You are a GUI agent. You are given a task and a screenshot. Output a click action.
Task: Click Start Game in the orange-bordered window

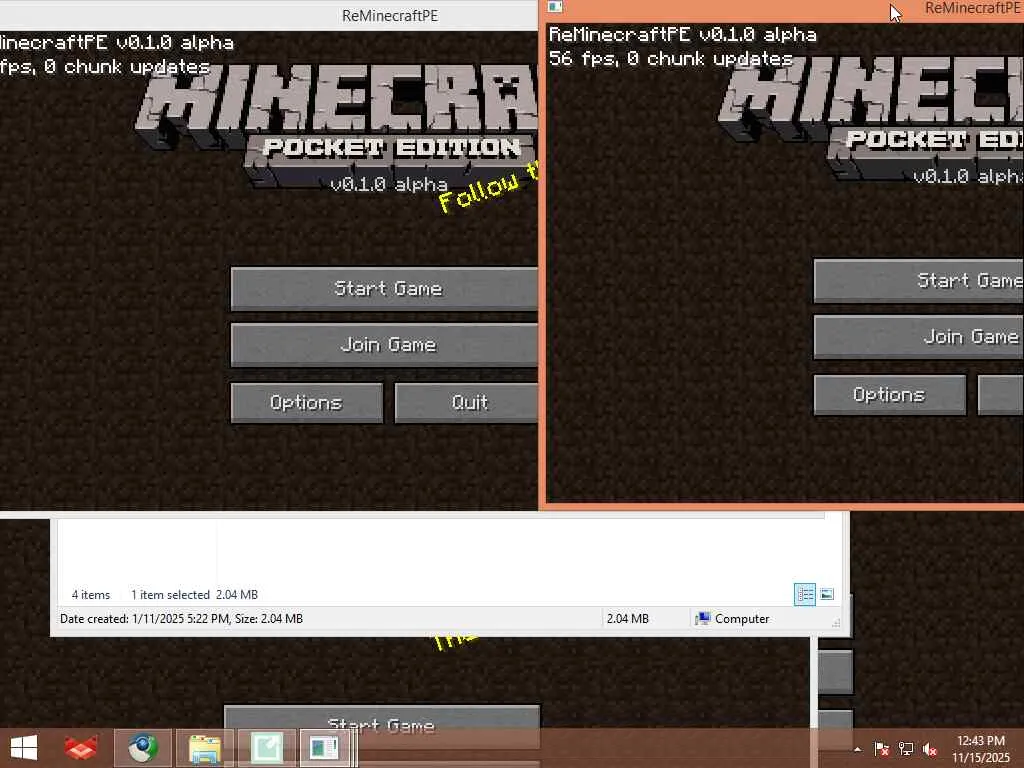click(918, 280)
